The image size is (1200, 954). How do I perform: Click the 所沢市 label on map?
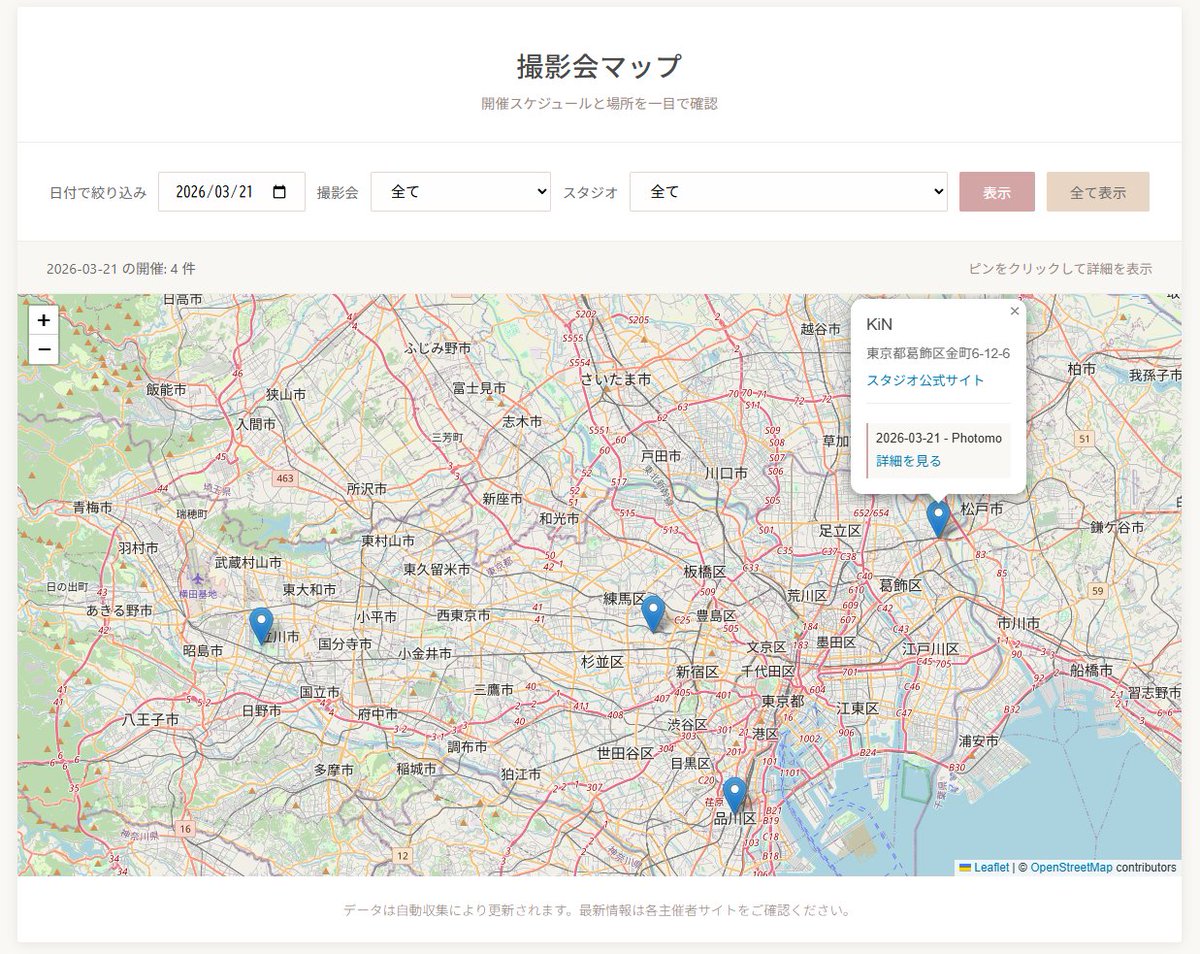[x=366, y=489]
